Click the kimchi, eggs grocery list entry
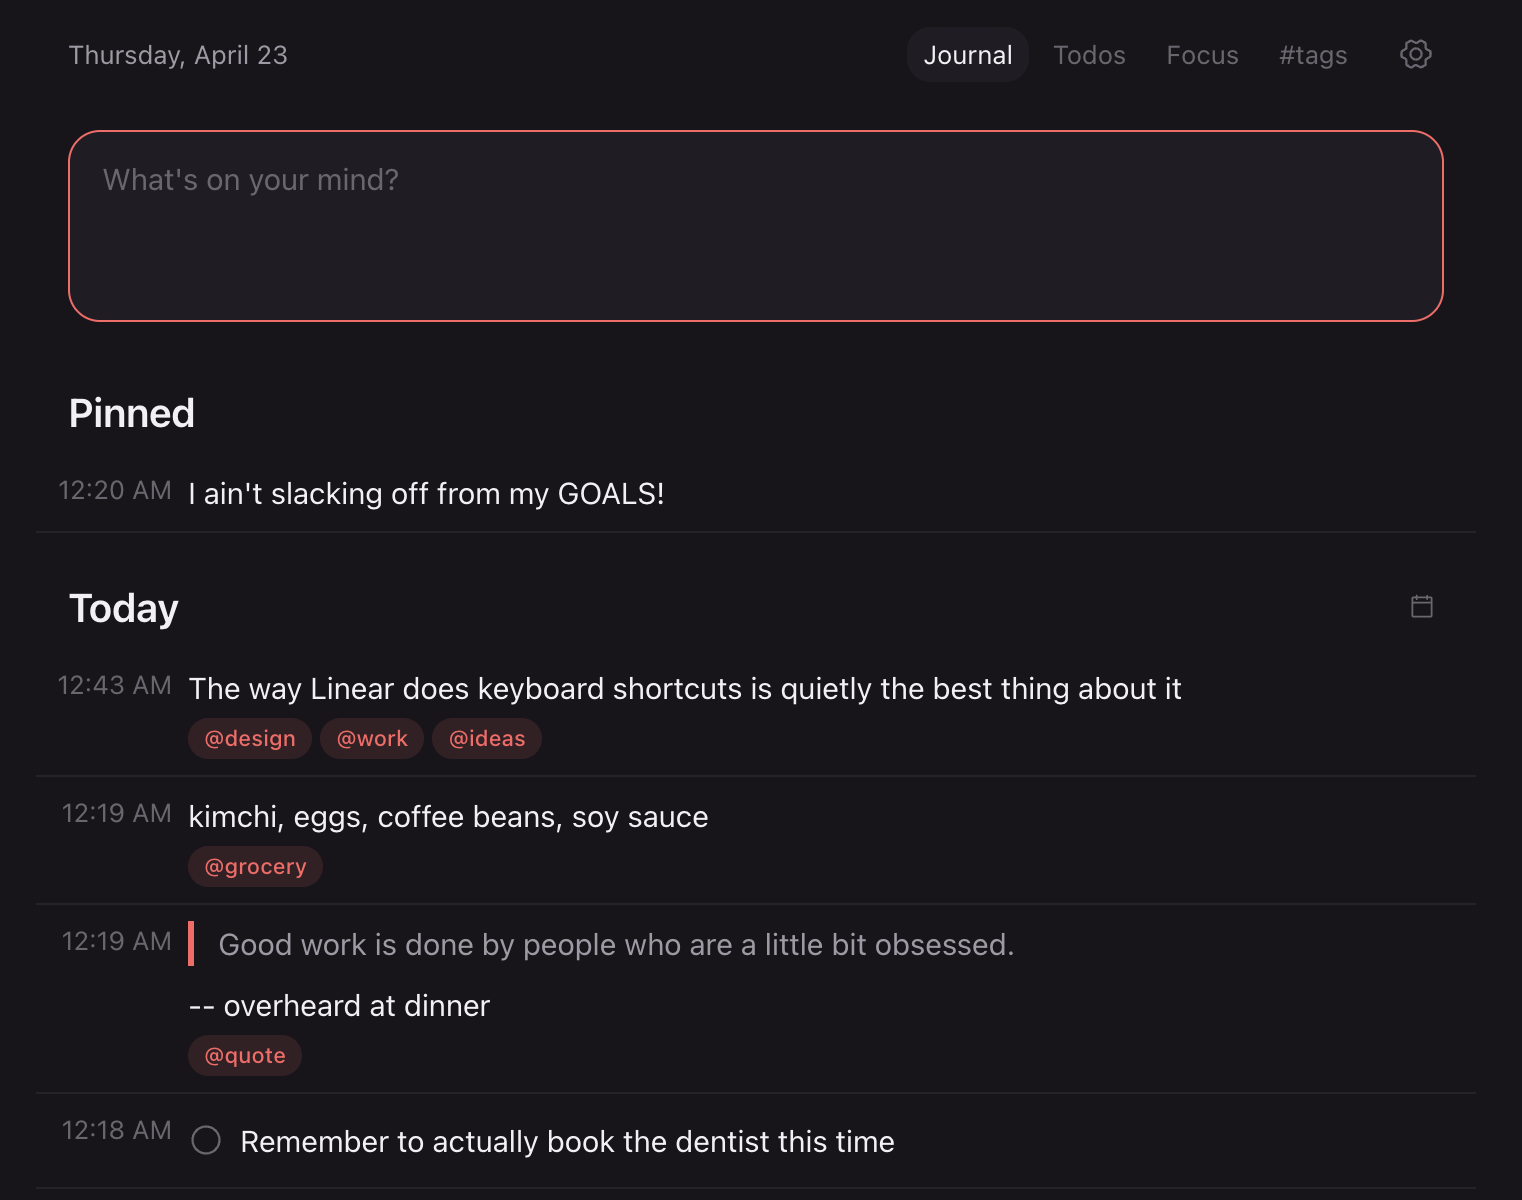Screen dimensions: 1522x1200 pos(448,817)
